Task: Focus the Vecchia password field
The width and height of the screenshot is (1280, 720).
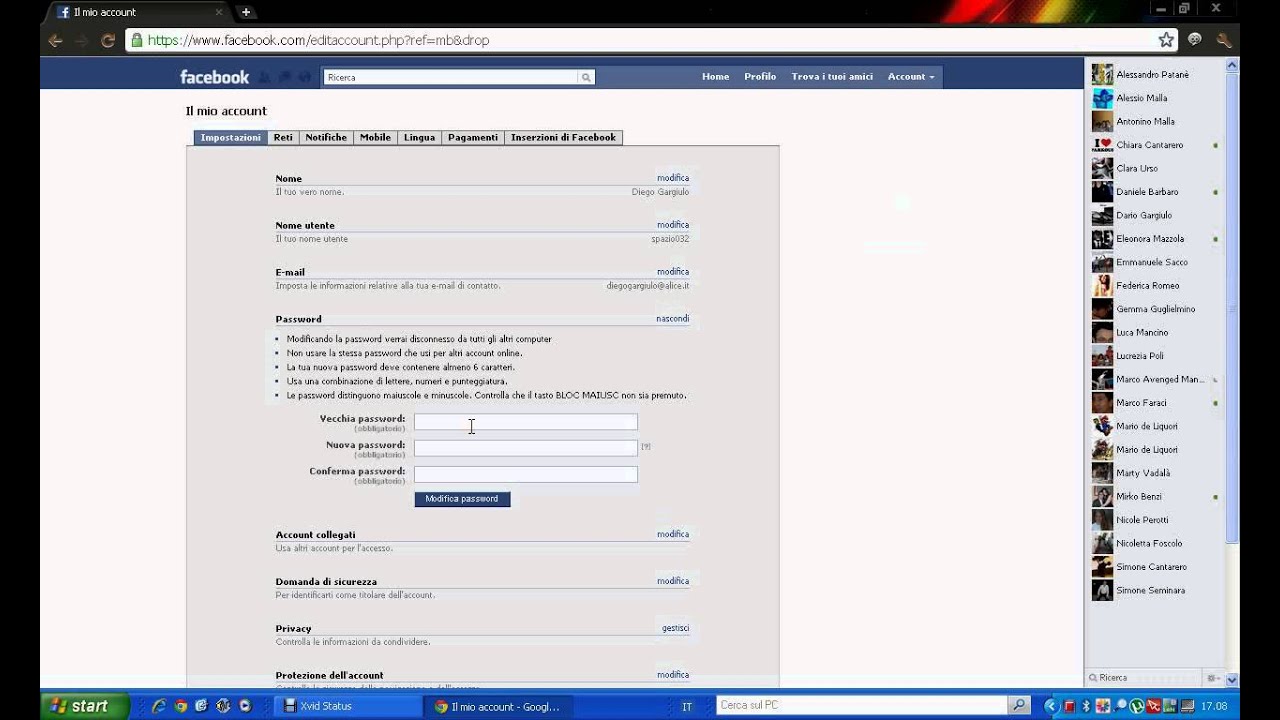Action: click(526, 422)
